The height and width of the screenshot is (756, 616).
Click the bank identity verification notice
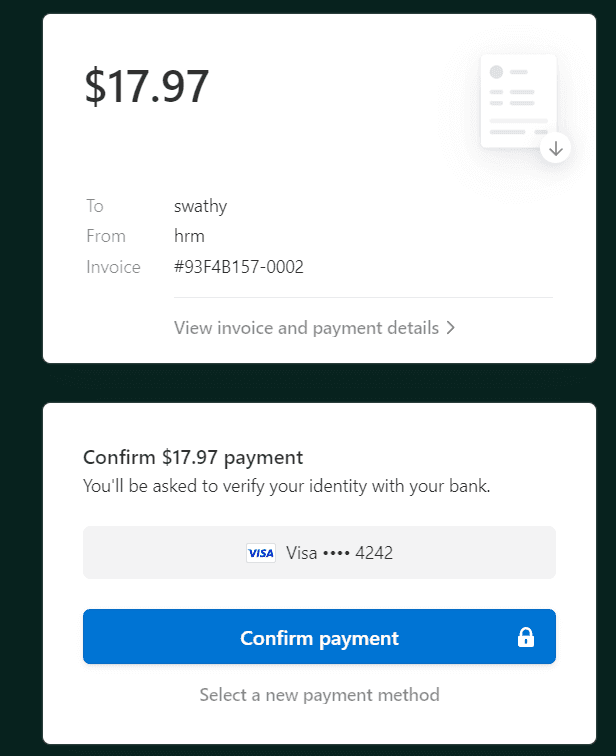tap(286, 487)
